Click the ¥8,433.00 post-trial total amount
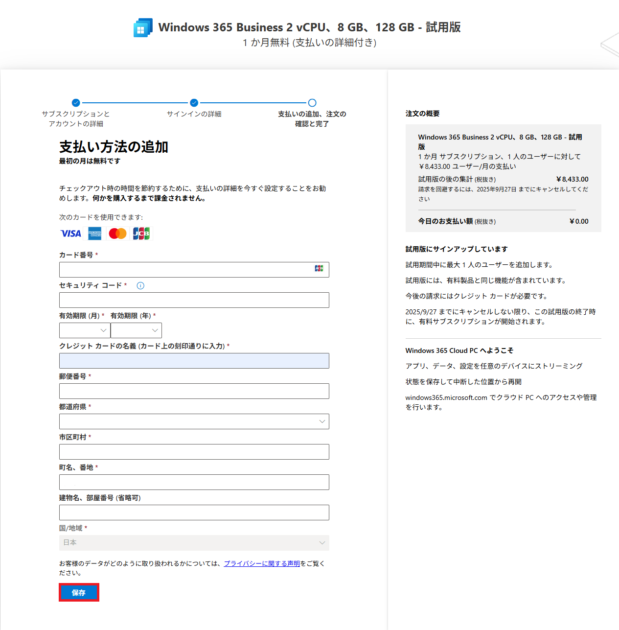This screenshot has height=630, width=619. tap(572, 179)
